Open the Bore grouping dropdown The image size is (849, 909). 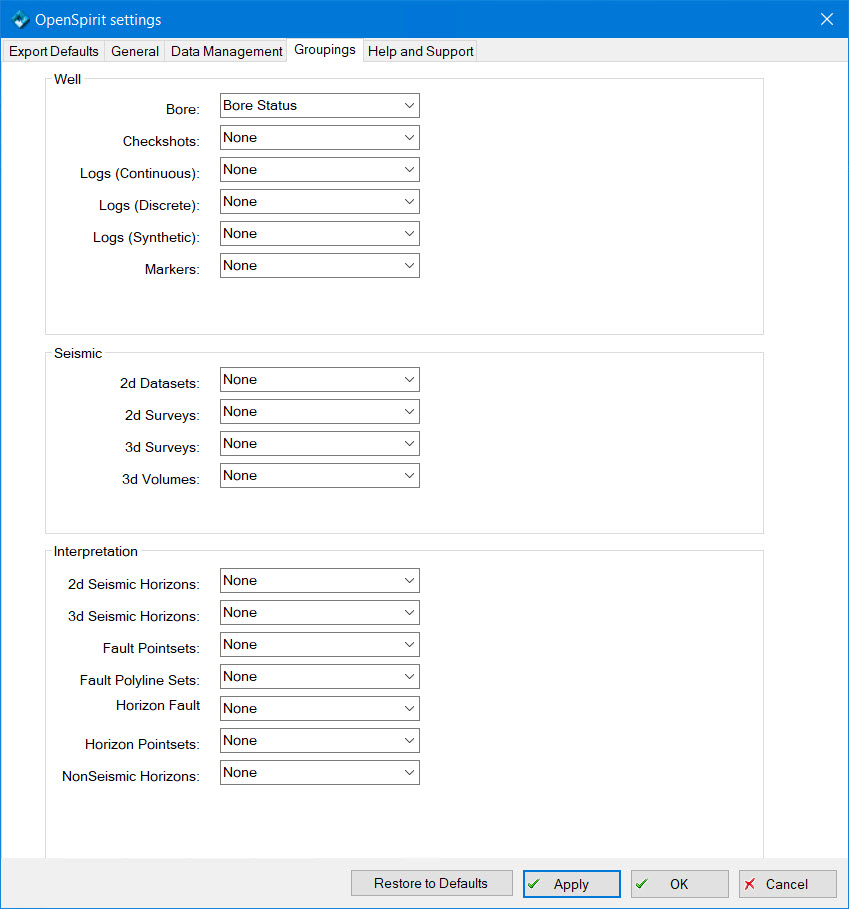[x=319, y=106]
